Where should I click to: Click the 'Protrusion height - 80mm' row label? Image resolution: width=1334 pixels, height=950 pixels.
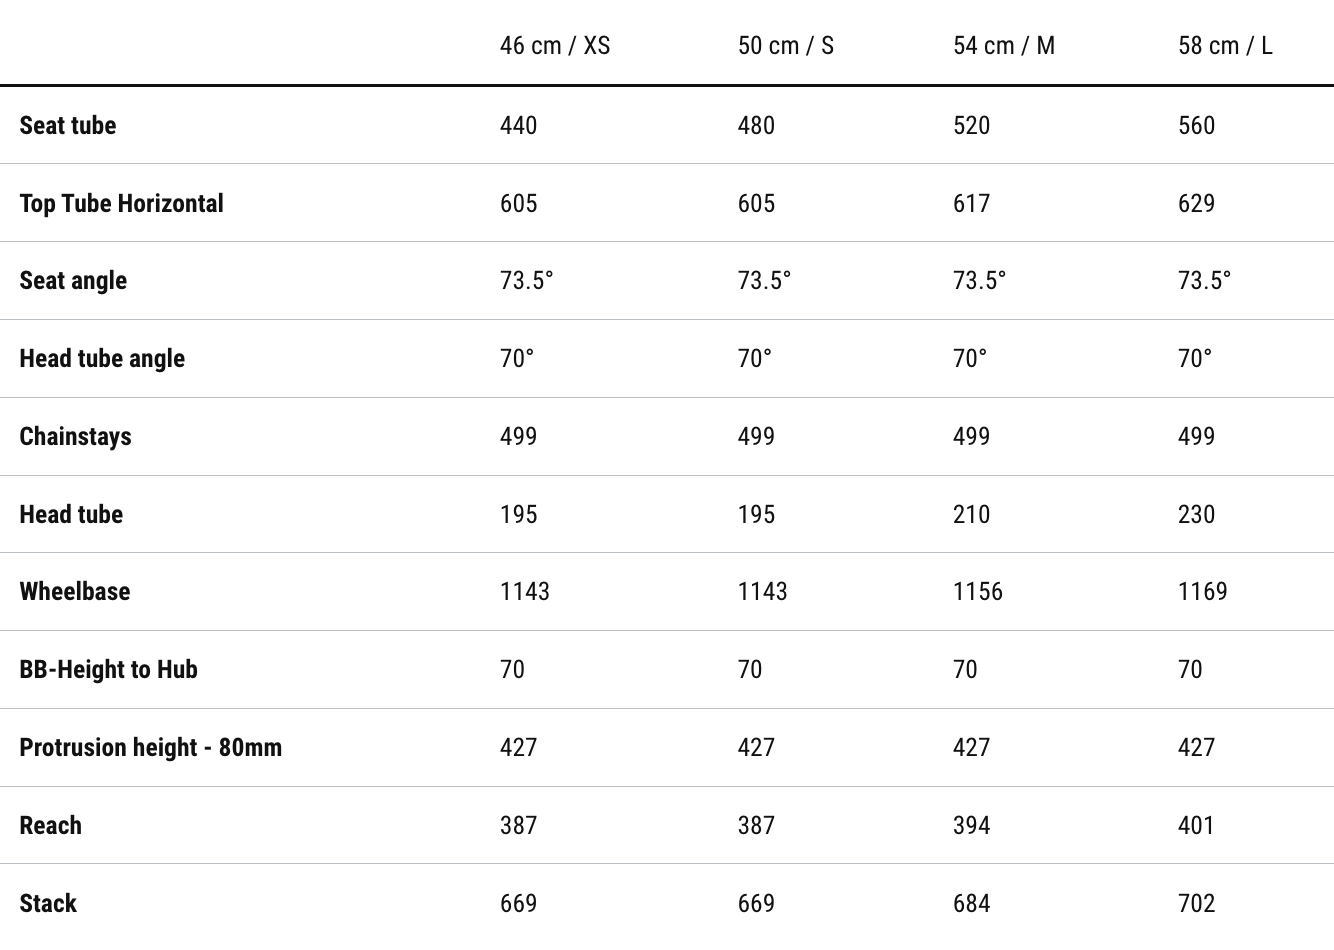click(x=150, y=747)
